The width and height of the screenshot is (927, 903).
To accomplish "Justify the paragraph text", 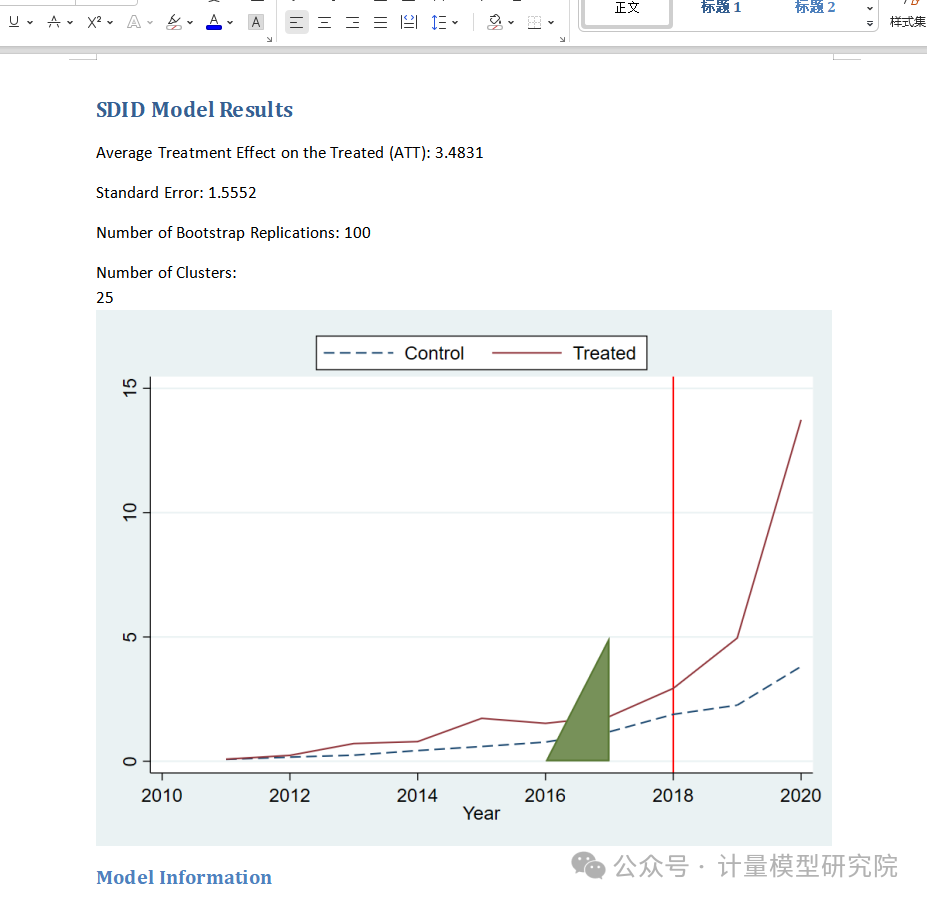I will tap(381, 23).
